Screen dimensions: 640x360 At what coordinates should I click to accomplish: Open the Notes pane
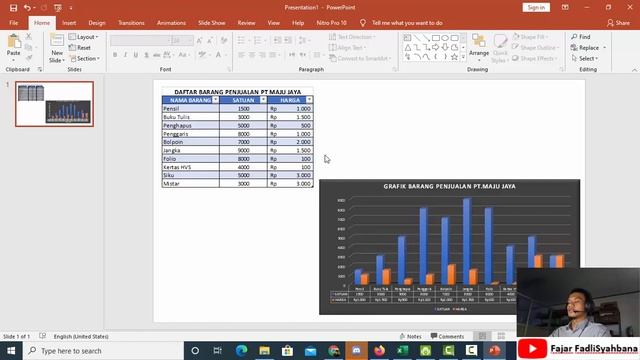(x=410, y=336)
